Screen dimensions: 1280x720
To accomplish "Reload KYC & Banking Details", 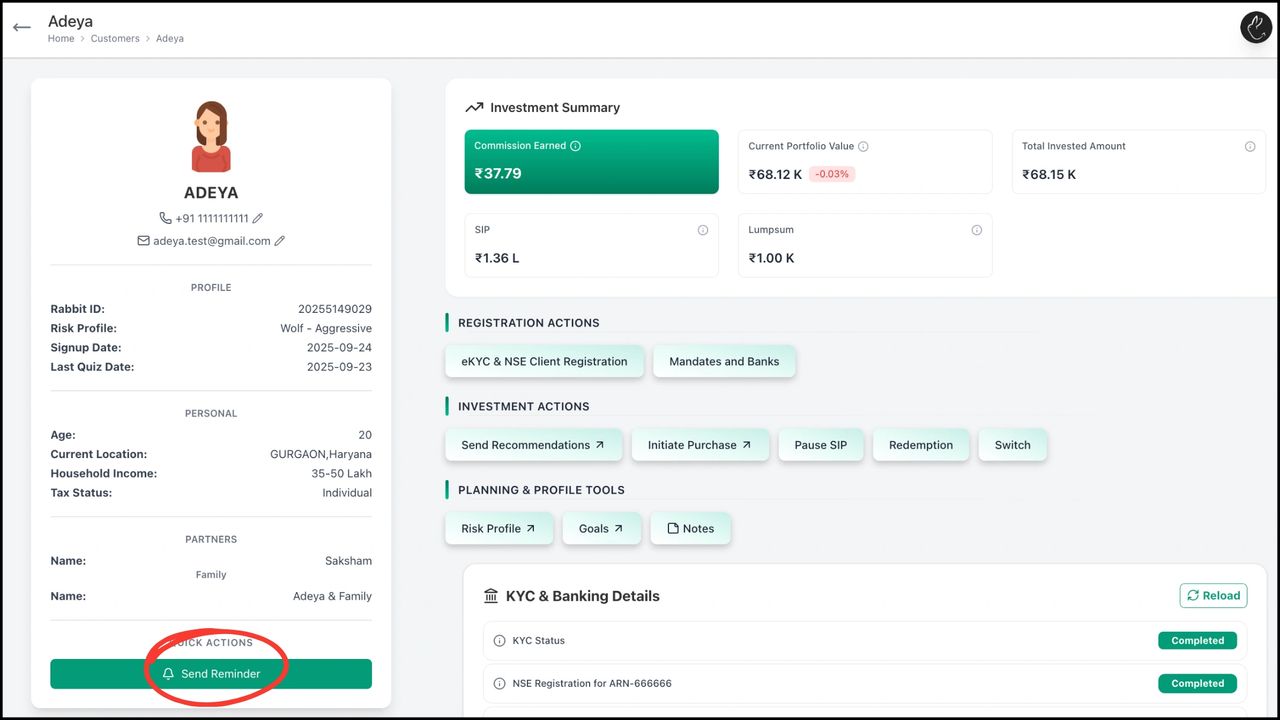I will (1213, 596).
